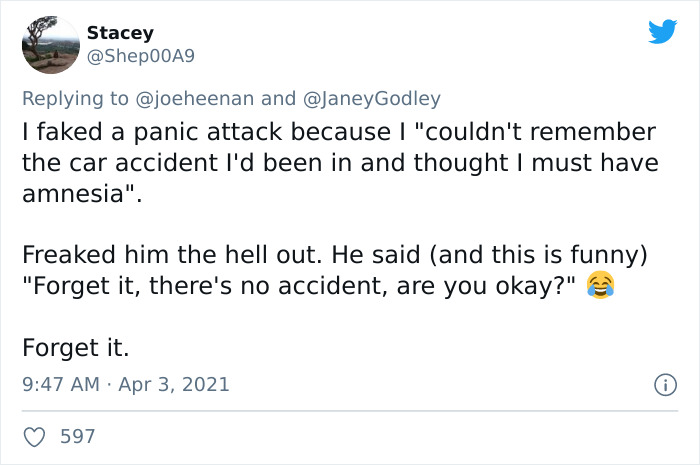The width and height of the screenshot is (700, 465).
Task: Click the final 'Forget it.' line
Action: [x=77, y=348]
